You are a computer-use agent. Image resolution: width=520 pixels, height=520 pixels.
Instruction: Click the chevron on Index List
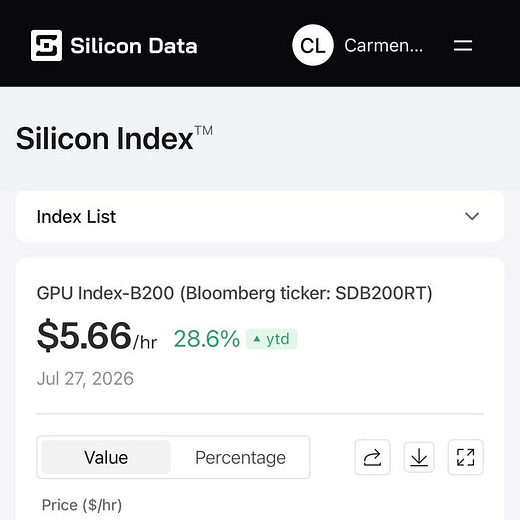pos(472,216)
